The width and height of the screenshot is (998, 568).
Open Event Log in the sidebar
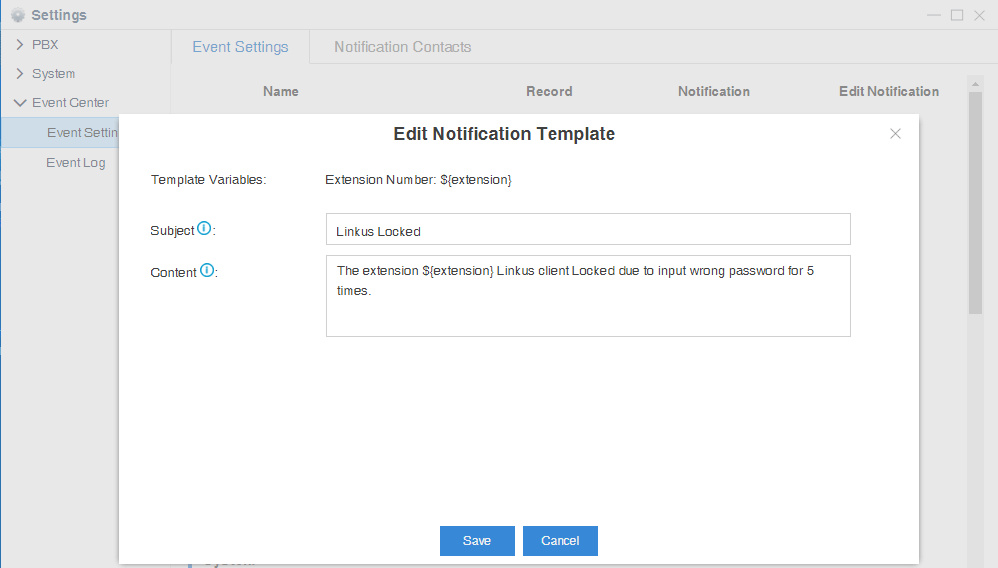click(76, 162)
